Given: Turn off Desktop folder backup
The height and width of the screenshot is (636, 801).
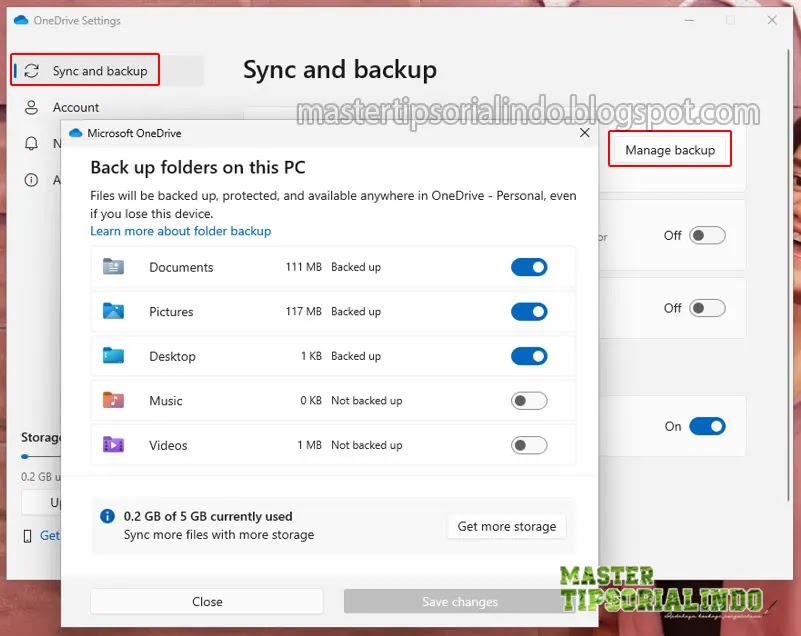Looking at the screenshot, I should click(x=529, y=356).
